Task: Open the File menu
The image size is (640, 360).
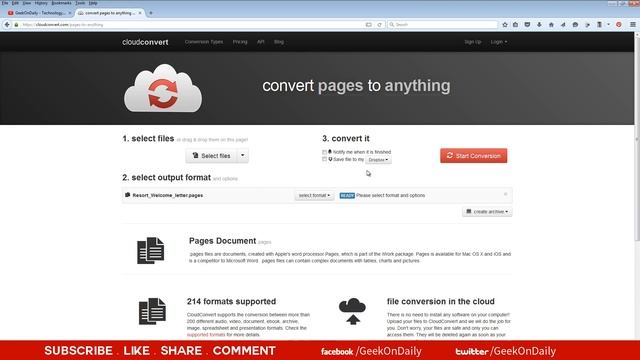Action: click(5, 3)
